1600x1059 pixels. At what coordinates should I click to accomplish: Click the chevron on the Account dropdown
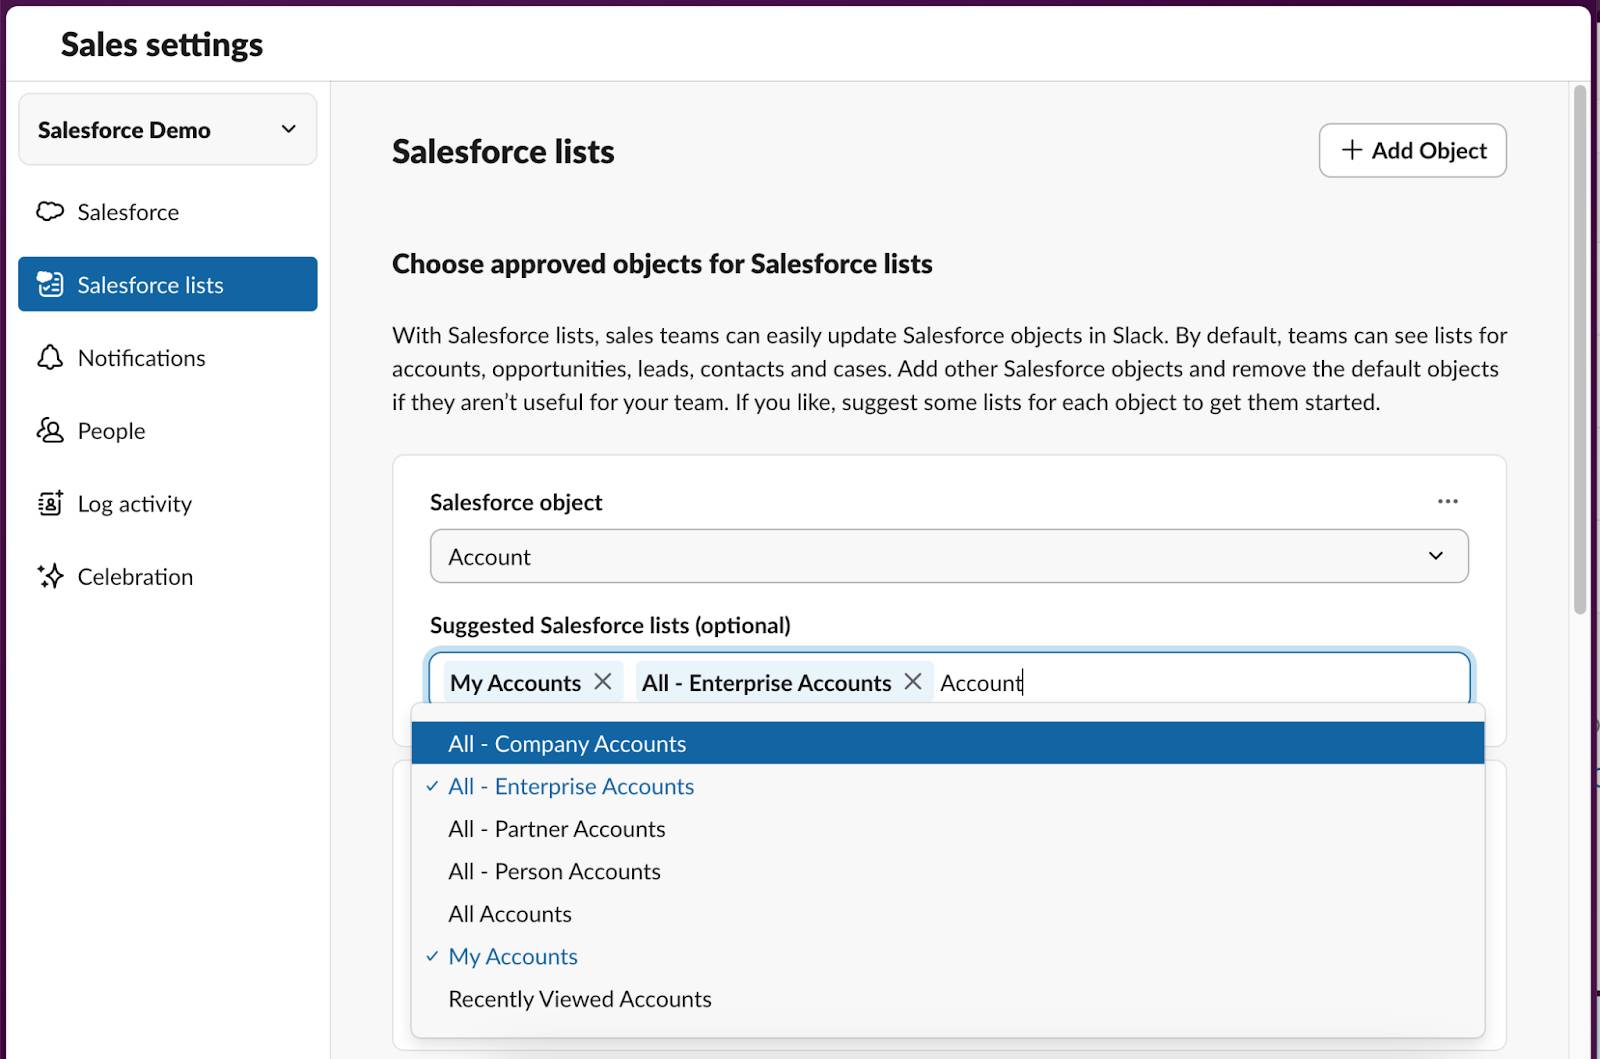tap(1436, 556)
